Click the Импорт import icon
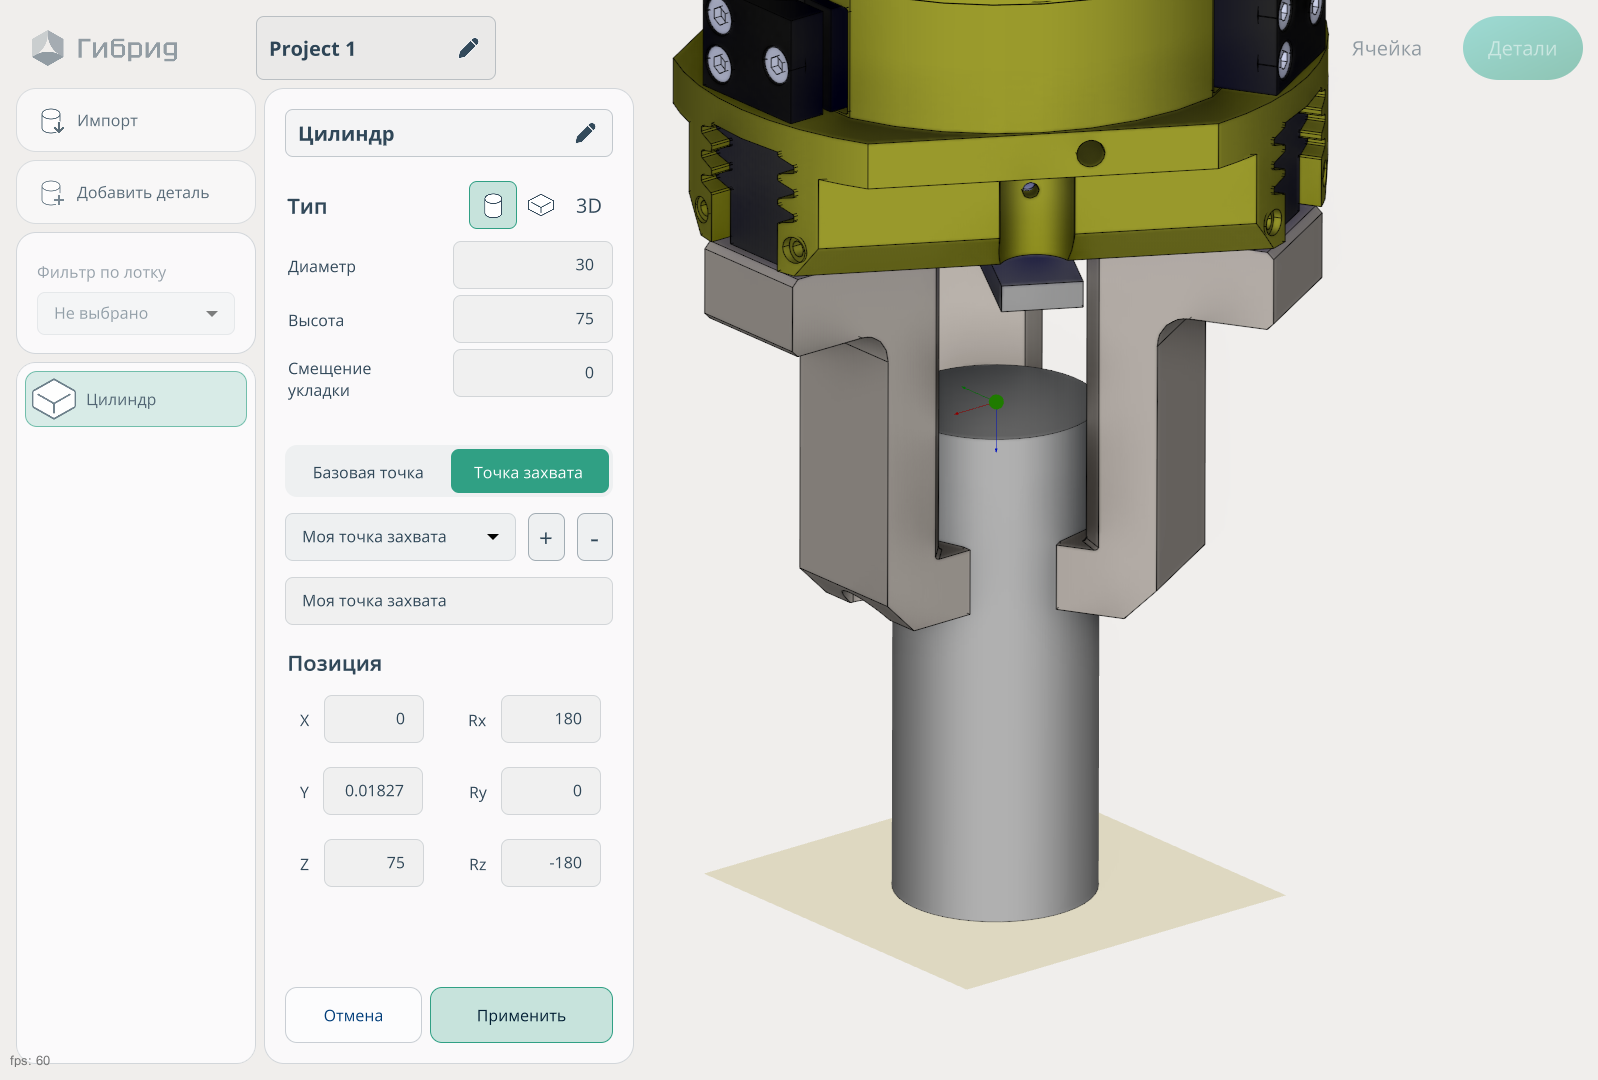 pyautogui.click(x=52, y=121)
